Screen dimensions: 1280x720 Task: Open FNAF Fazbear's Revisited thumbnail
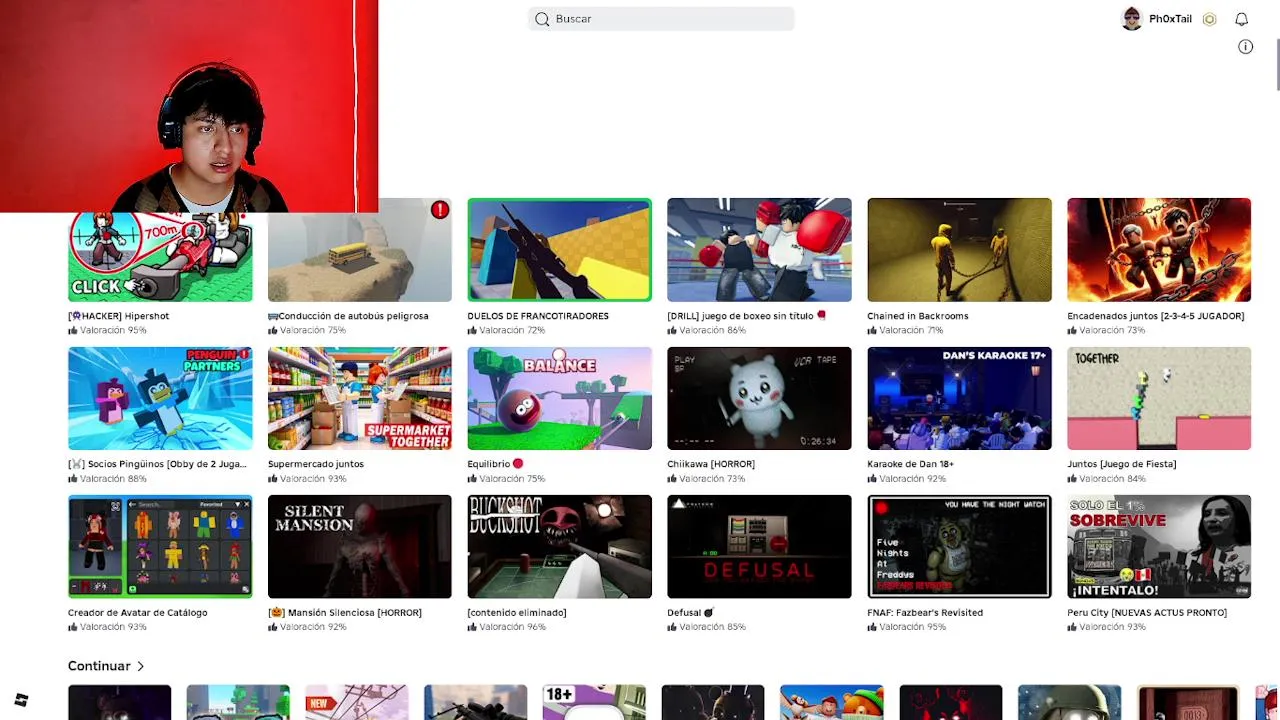click(959, 546)
